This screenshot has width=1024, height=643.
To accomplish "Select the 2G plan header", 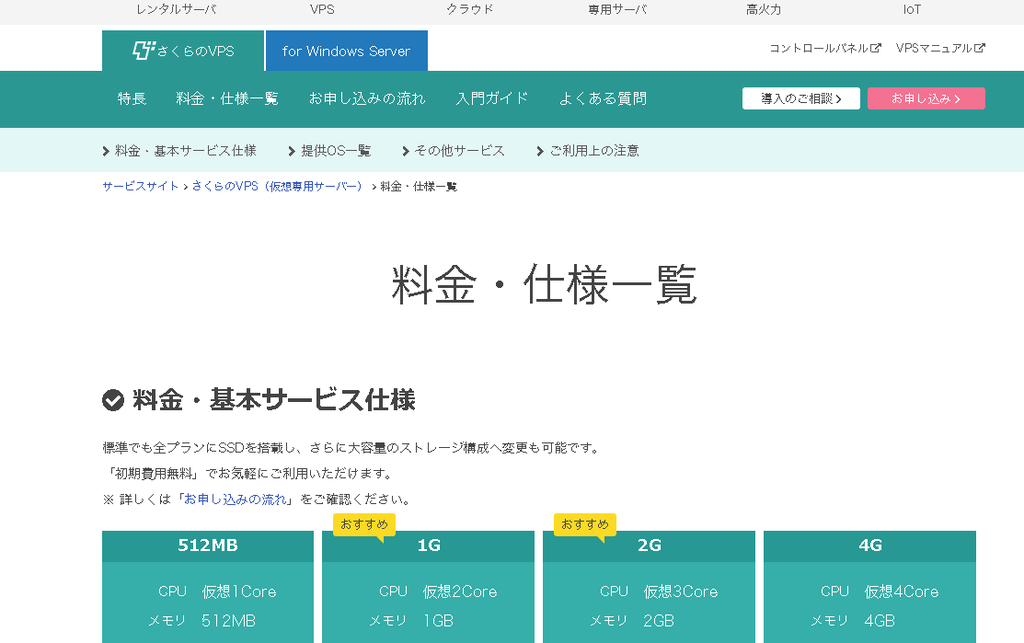I will (649, 546).
